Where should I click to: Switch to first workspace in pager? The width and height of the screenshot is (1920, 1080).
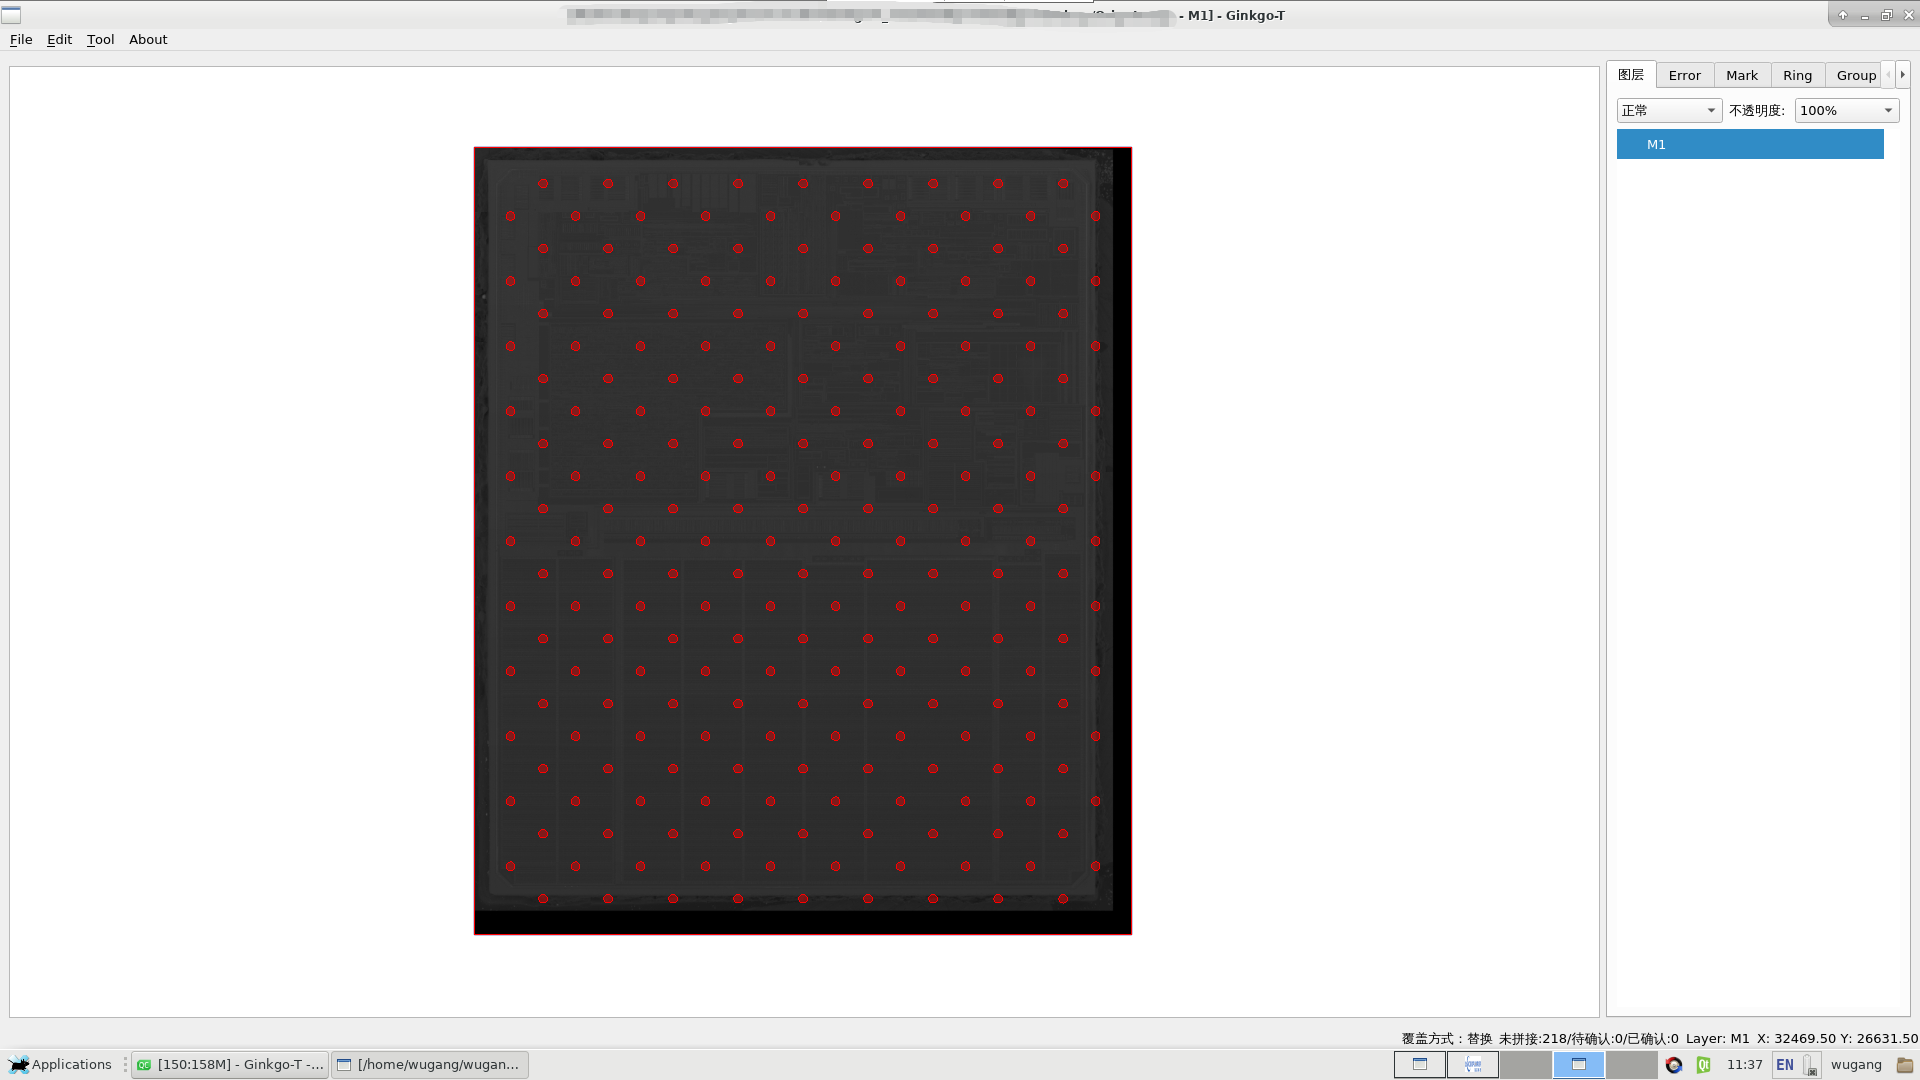(1419, 1065)
